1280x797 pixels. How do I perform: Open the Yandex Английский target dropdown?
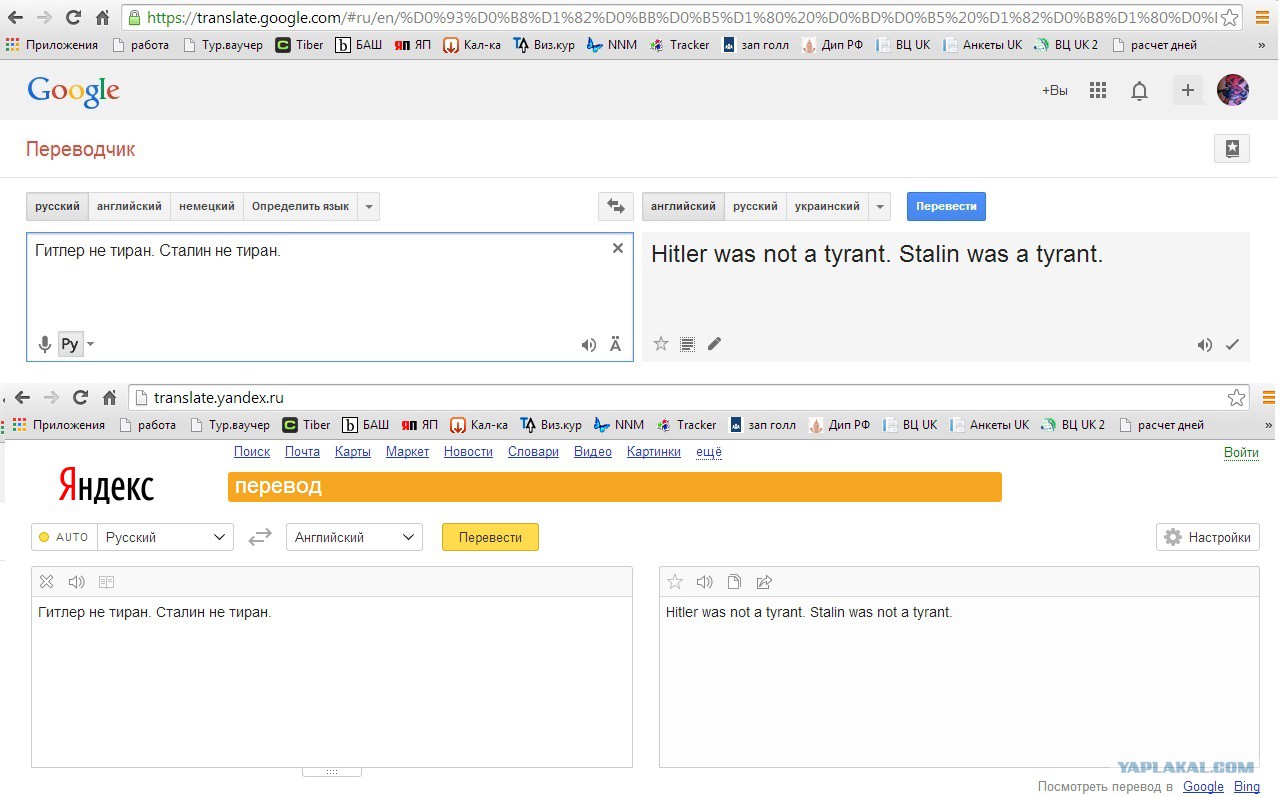coord(354,537)
